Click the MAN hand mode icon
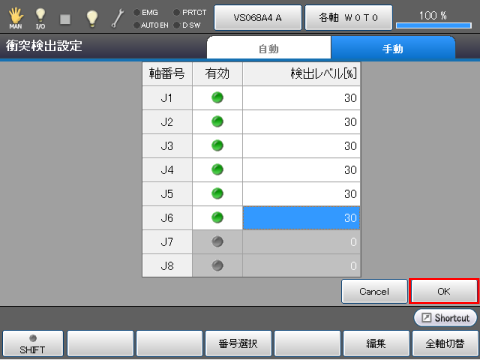 coord(16,18)
